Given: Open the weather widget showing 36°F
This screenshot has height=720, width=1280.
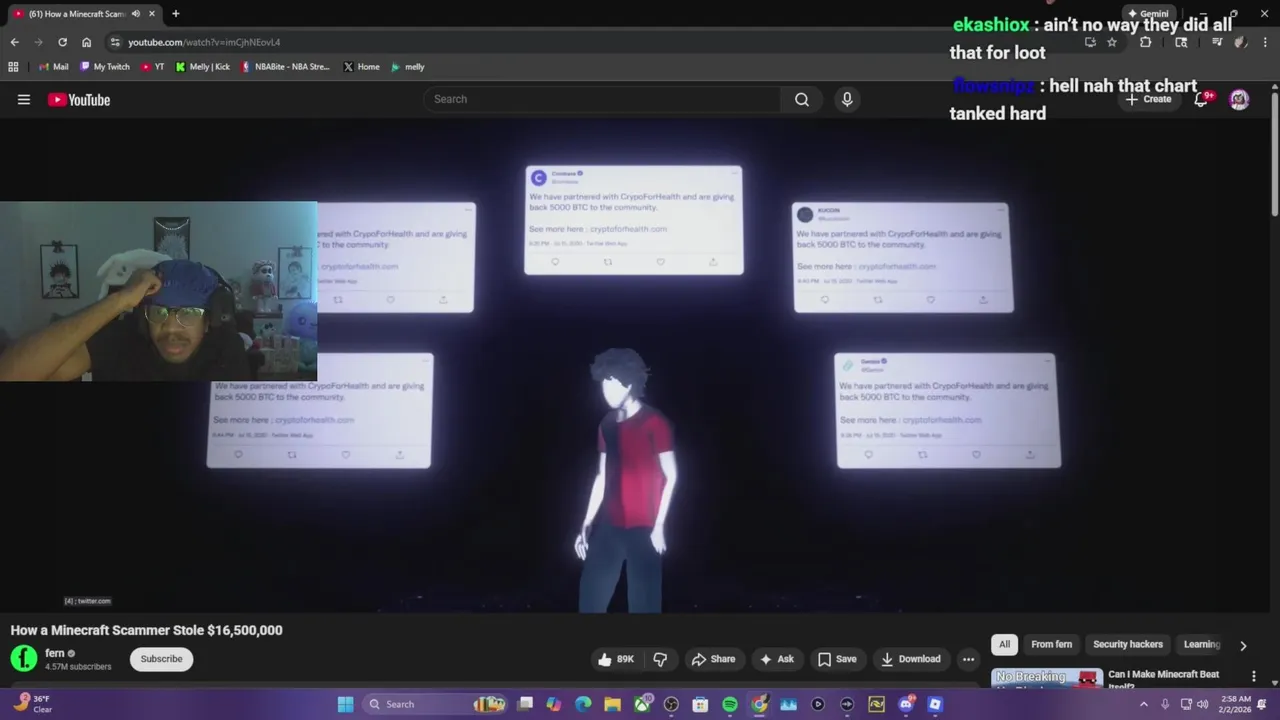Looking at the screenshot, I should 32,704.
